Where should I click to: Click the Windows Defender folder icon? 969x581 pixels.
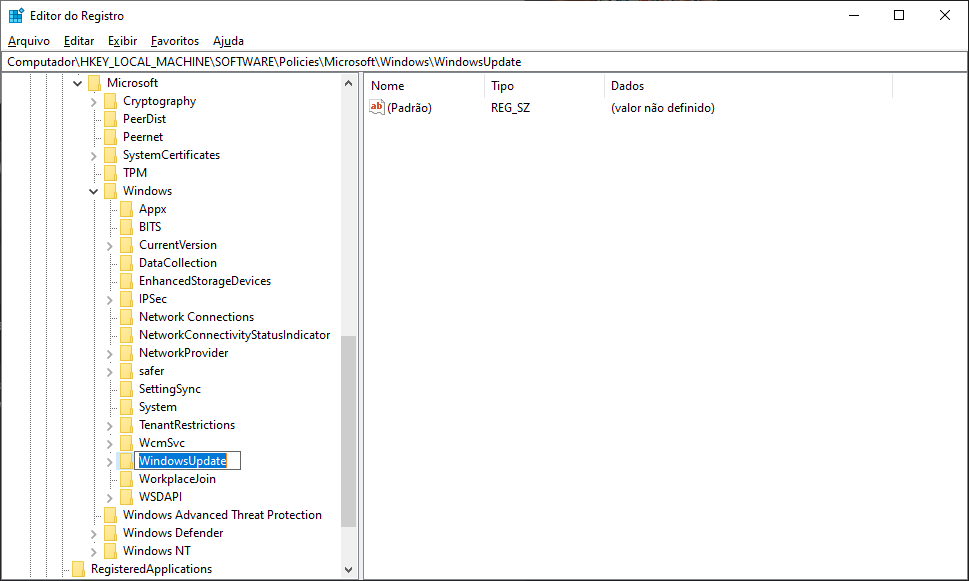coord(110,533)
